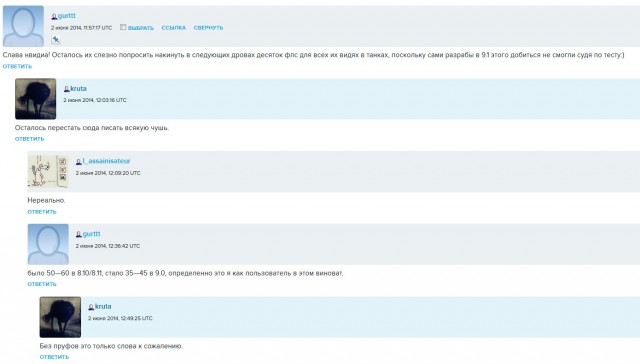Click the user icon beside gurttt at 12:36:42
640x364 pixels.
pos(79,235)
